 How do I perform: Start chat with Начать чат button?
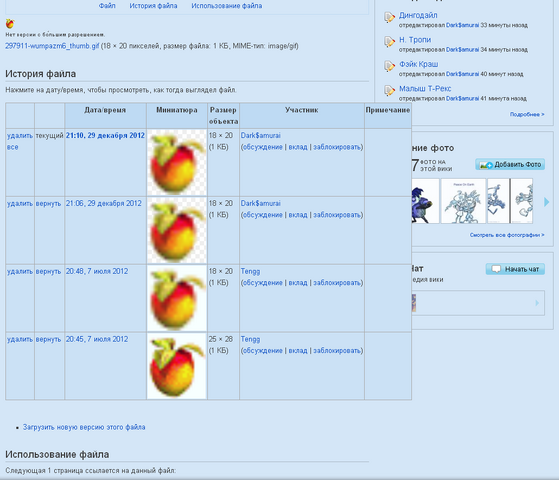(515, 269)
